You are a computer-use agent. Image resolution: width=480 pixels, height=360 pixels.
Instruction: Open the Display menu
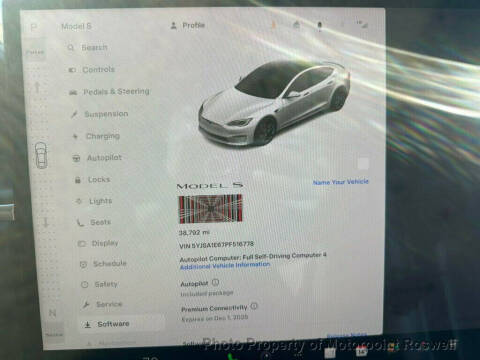click(98, 243)
